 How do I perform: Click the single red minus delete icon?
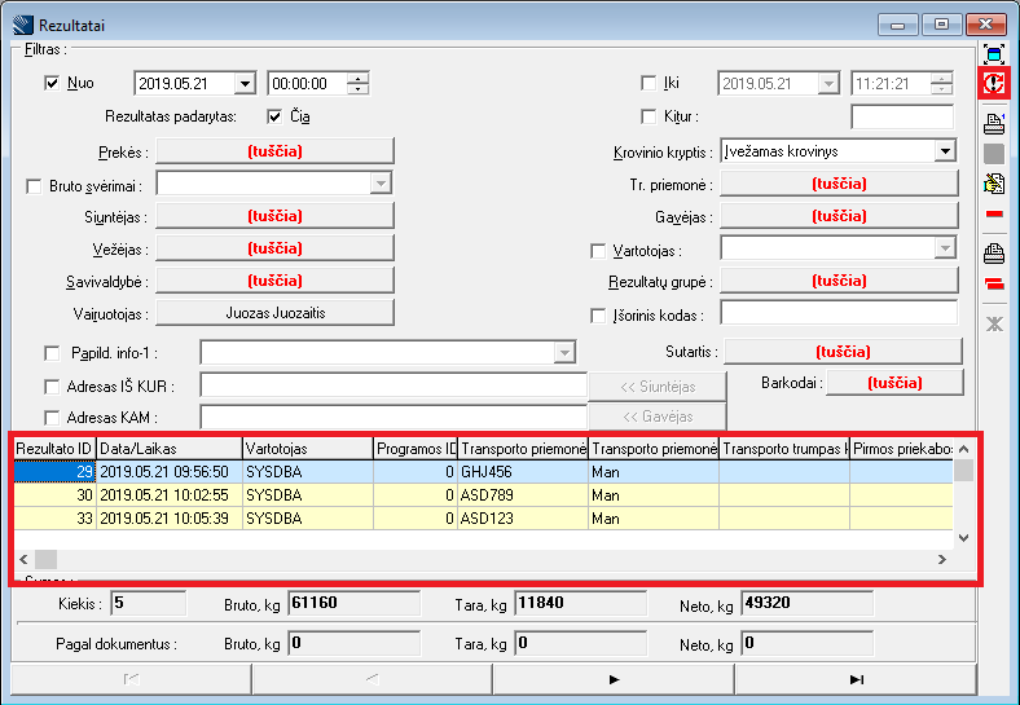pos(993,214)
